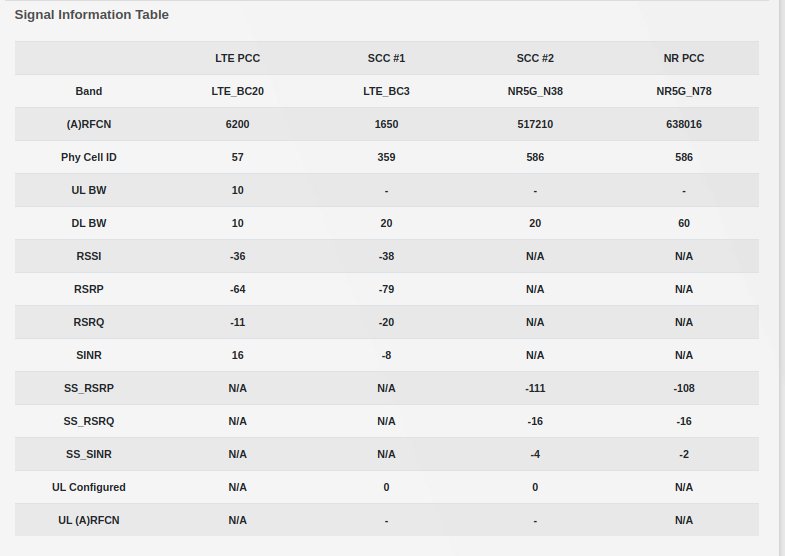Click the DL BW value 60
785x556 pixels.
coord(684,223)
